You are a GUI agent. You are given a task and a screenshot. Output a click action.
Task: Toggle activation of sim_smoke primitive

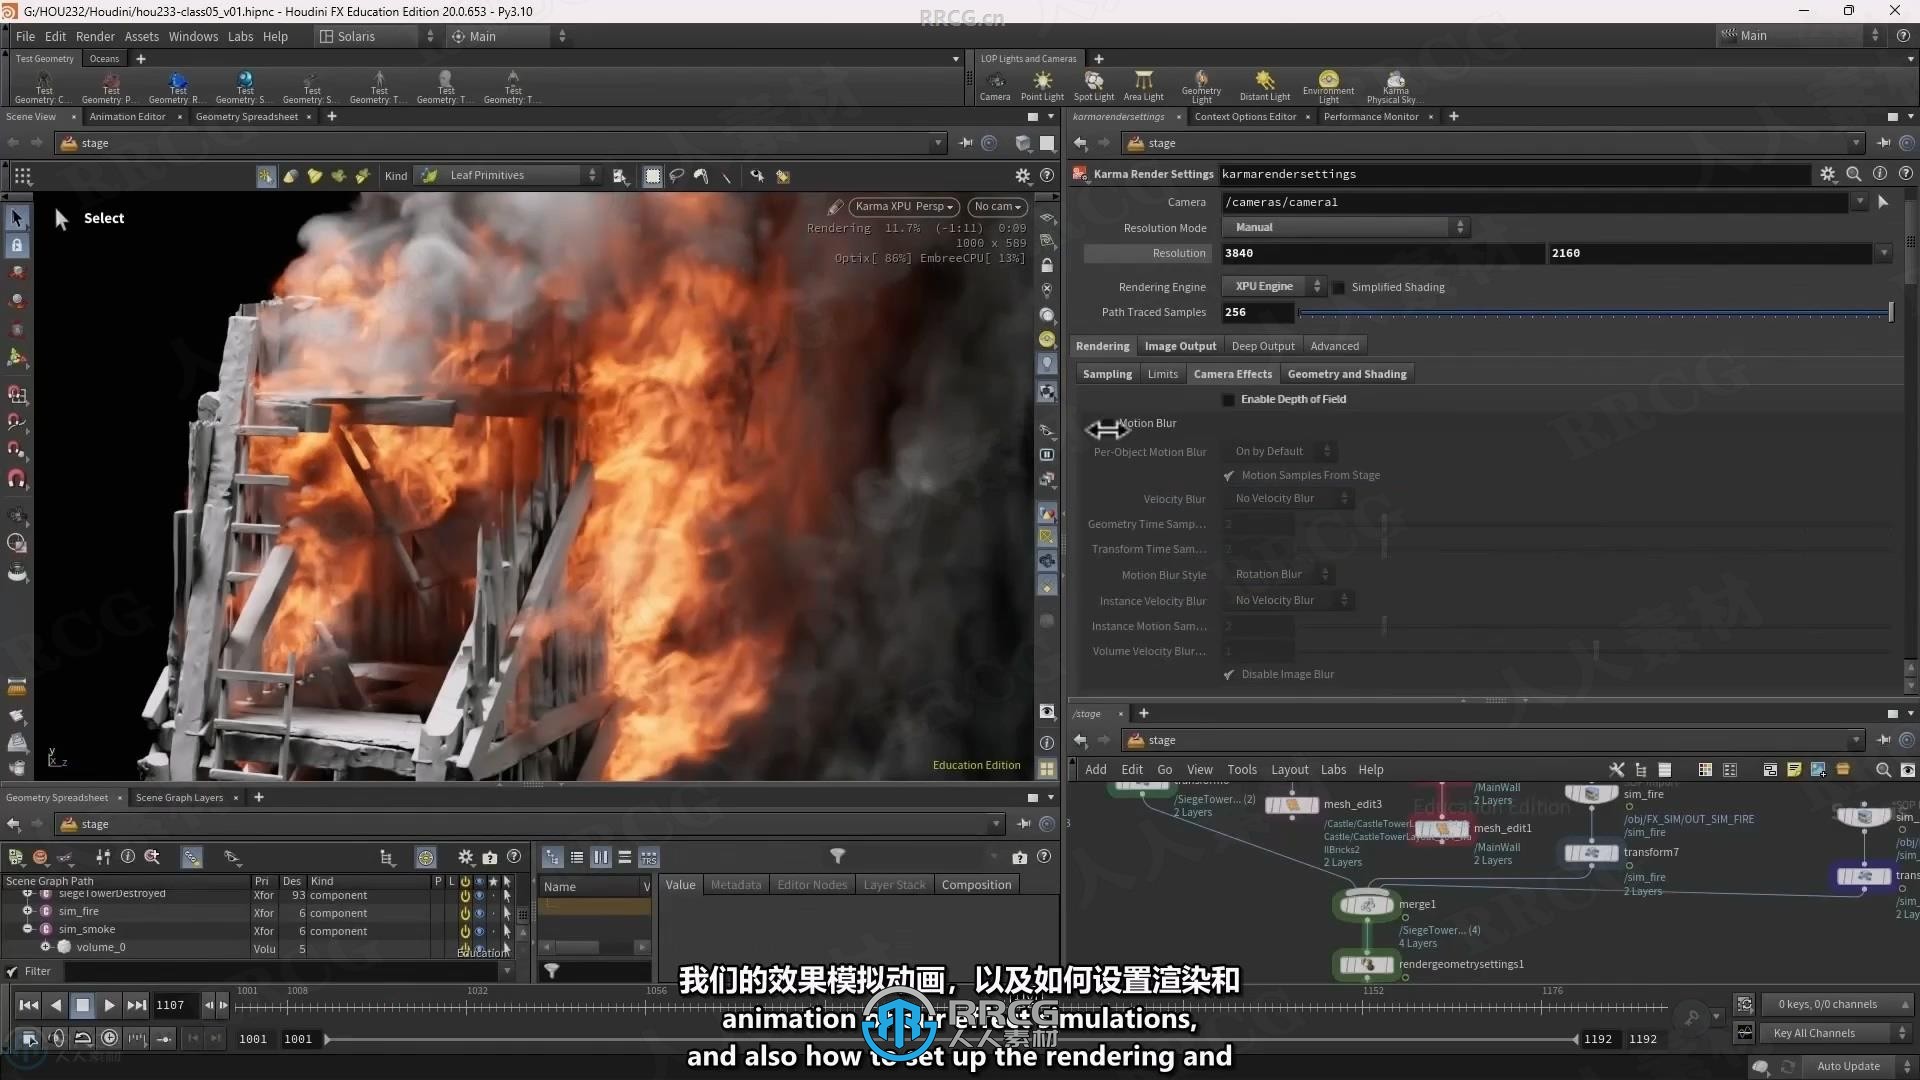click(x=465, y=931)
